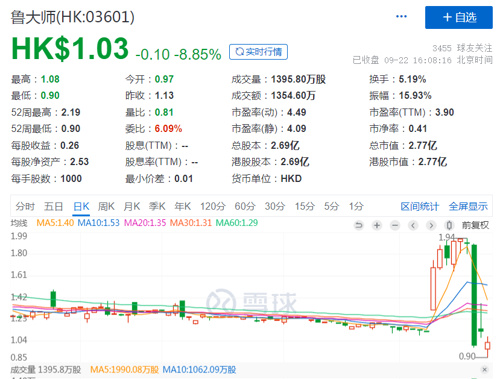The width and height of the screenshot is (500, 379).
Task: Click the tall green candlestick in chart
Action: coord(474,295)
